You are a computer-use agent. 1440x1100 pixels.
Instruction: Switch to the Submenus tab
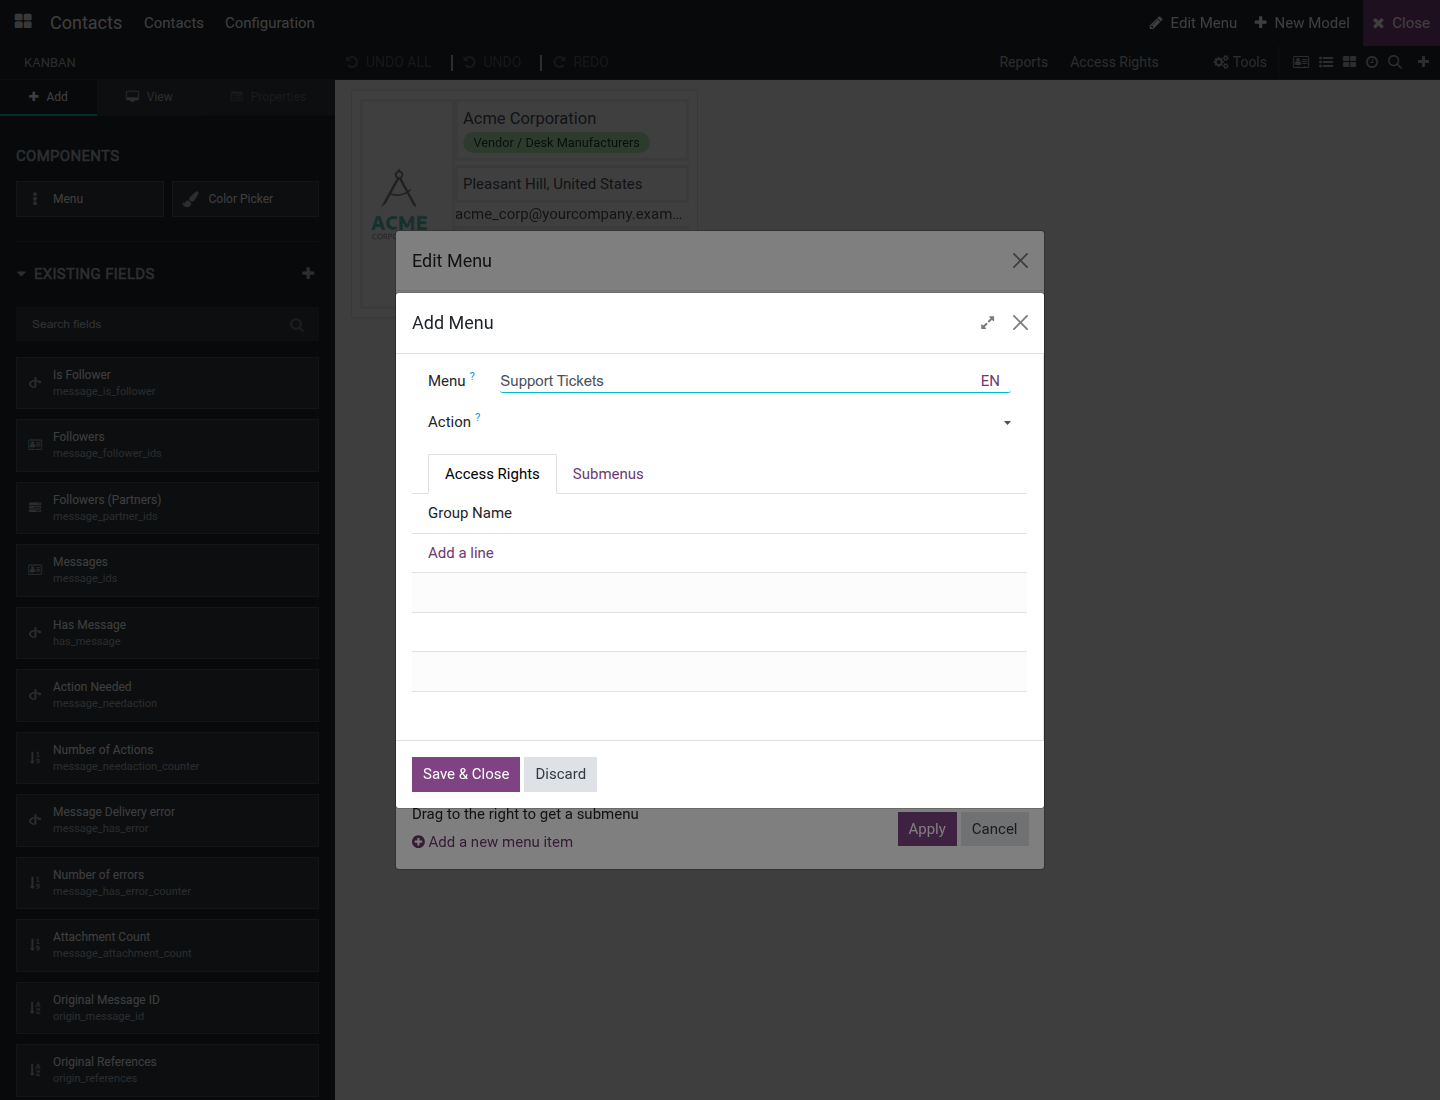(x=608, y=474)
